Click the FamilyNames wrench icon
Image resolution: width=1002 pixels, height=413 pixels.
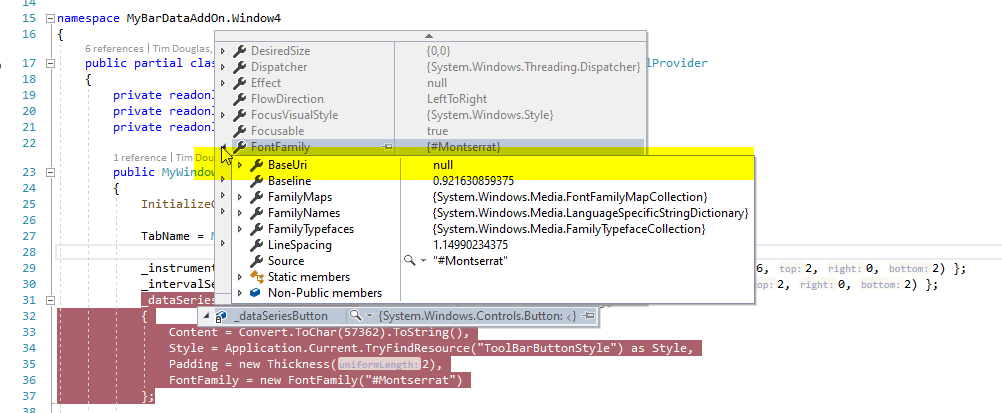coord(256,213)
